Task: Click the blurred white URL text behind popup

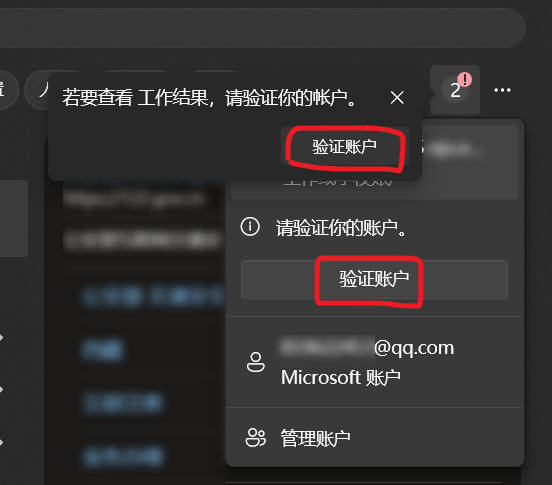Action: pyautogui.click(x=134, y=200)
